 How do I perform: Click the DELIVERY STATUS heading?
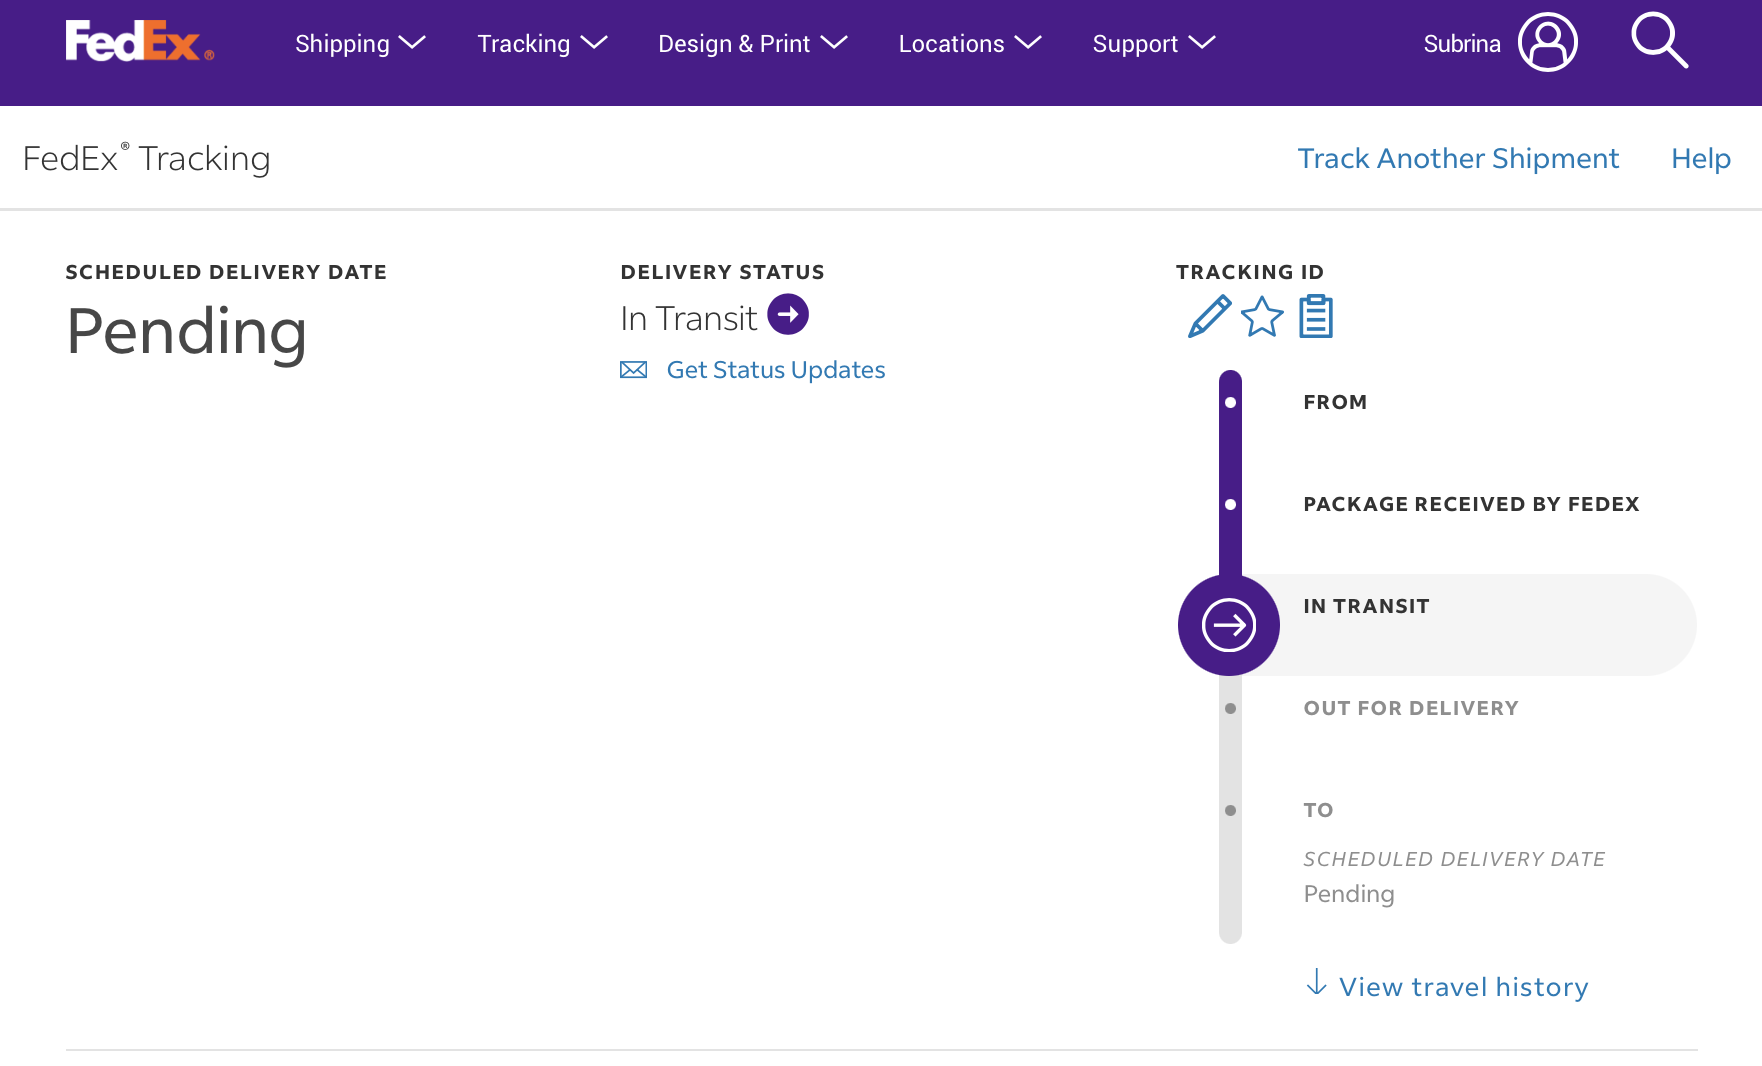(x=722, y=272)
